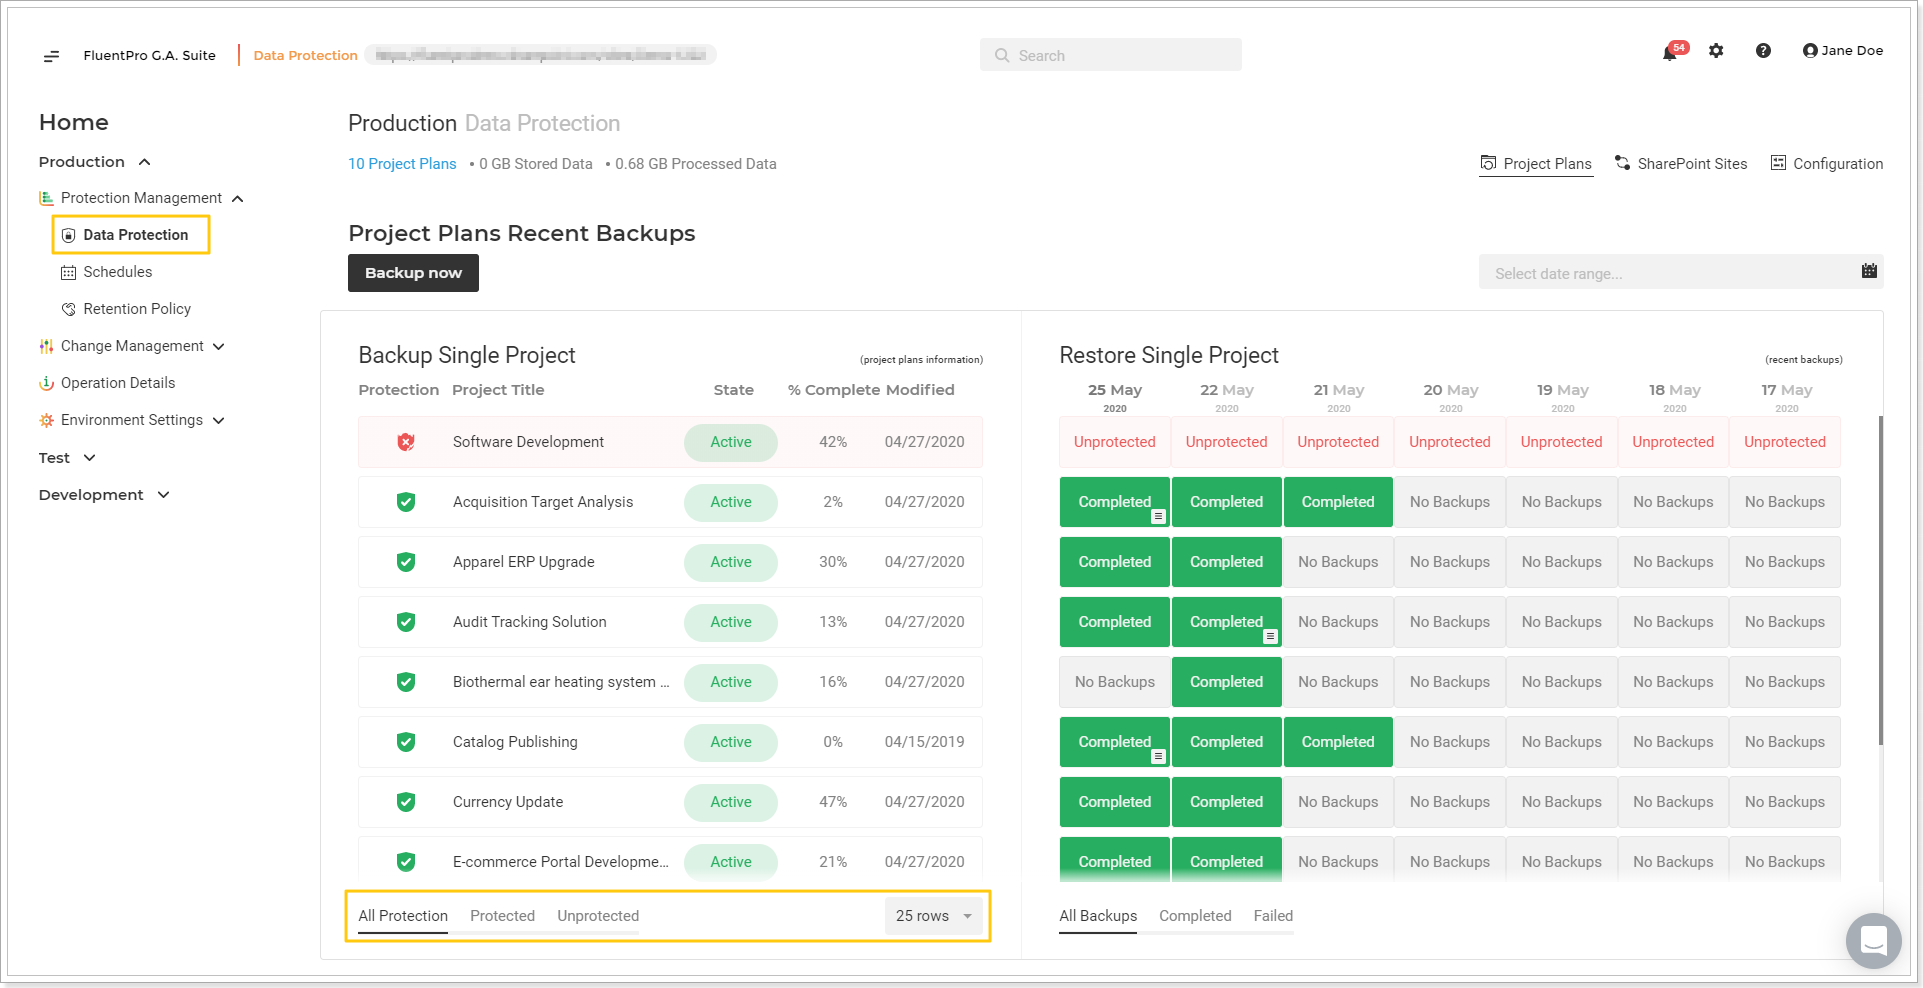Image resolution: width=1923 pixels, height=988 pixels.
Task: Click the Select date range field
Action: [1680, 272]
